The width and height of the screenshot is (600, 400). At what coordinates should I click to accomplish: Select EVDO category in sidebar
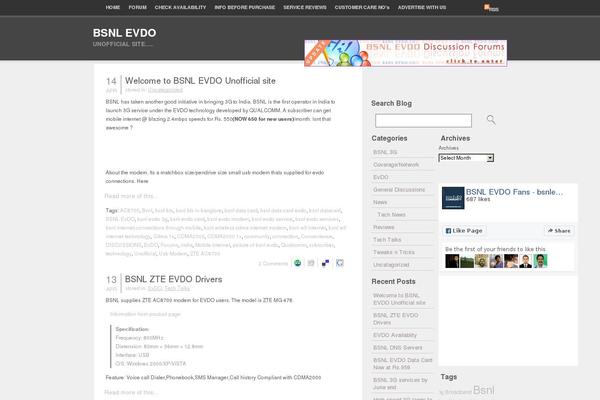(x=381, y=177)
